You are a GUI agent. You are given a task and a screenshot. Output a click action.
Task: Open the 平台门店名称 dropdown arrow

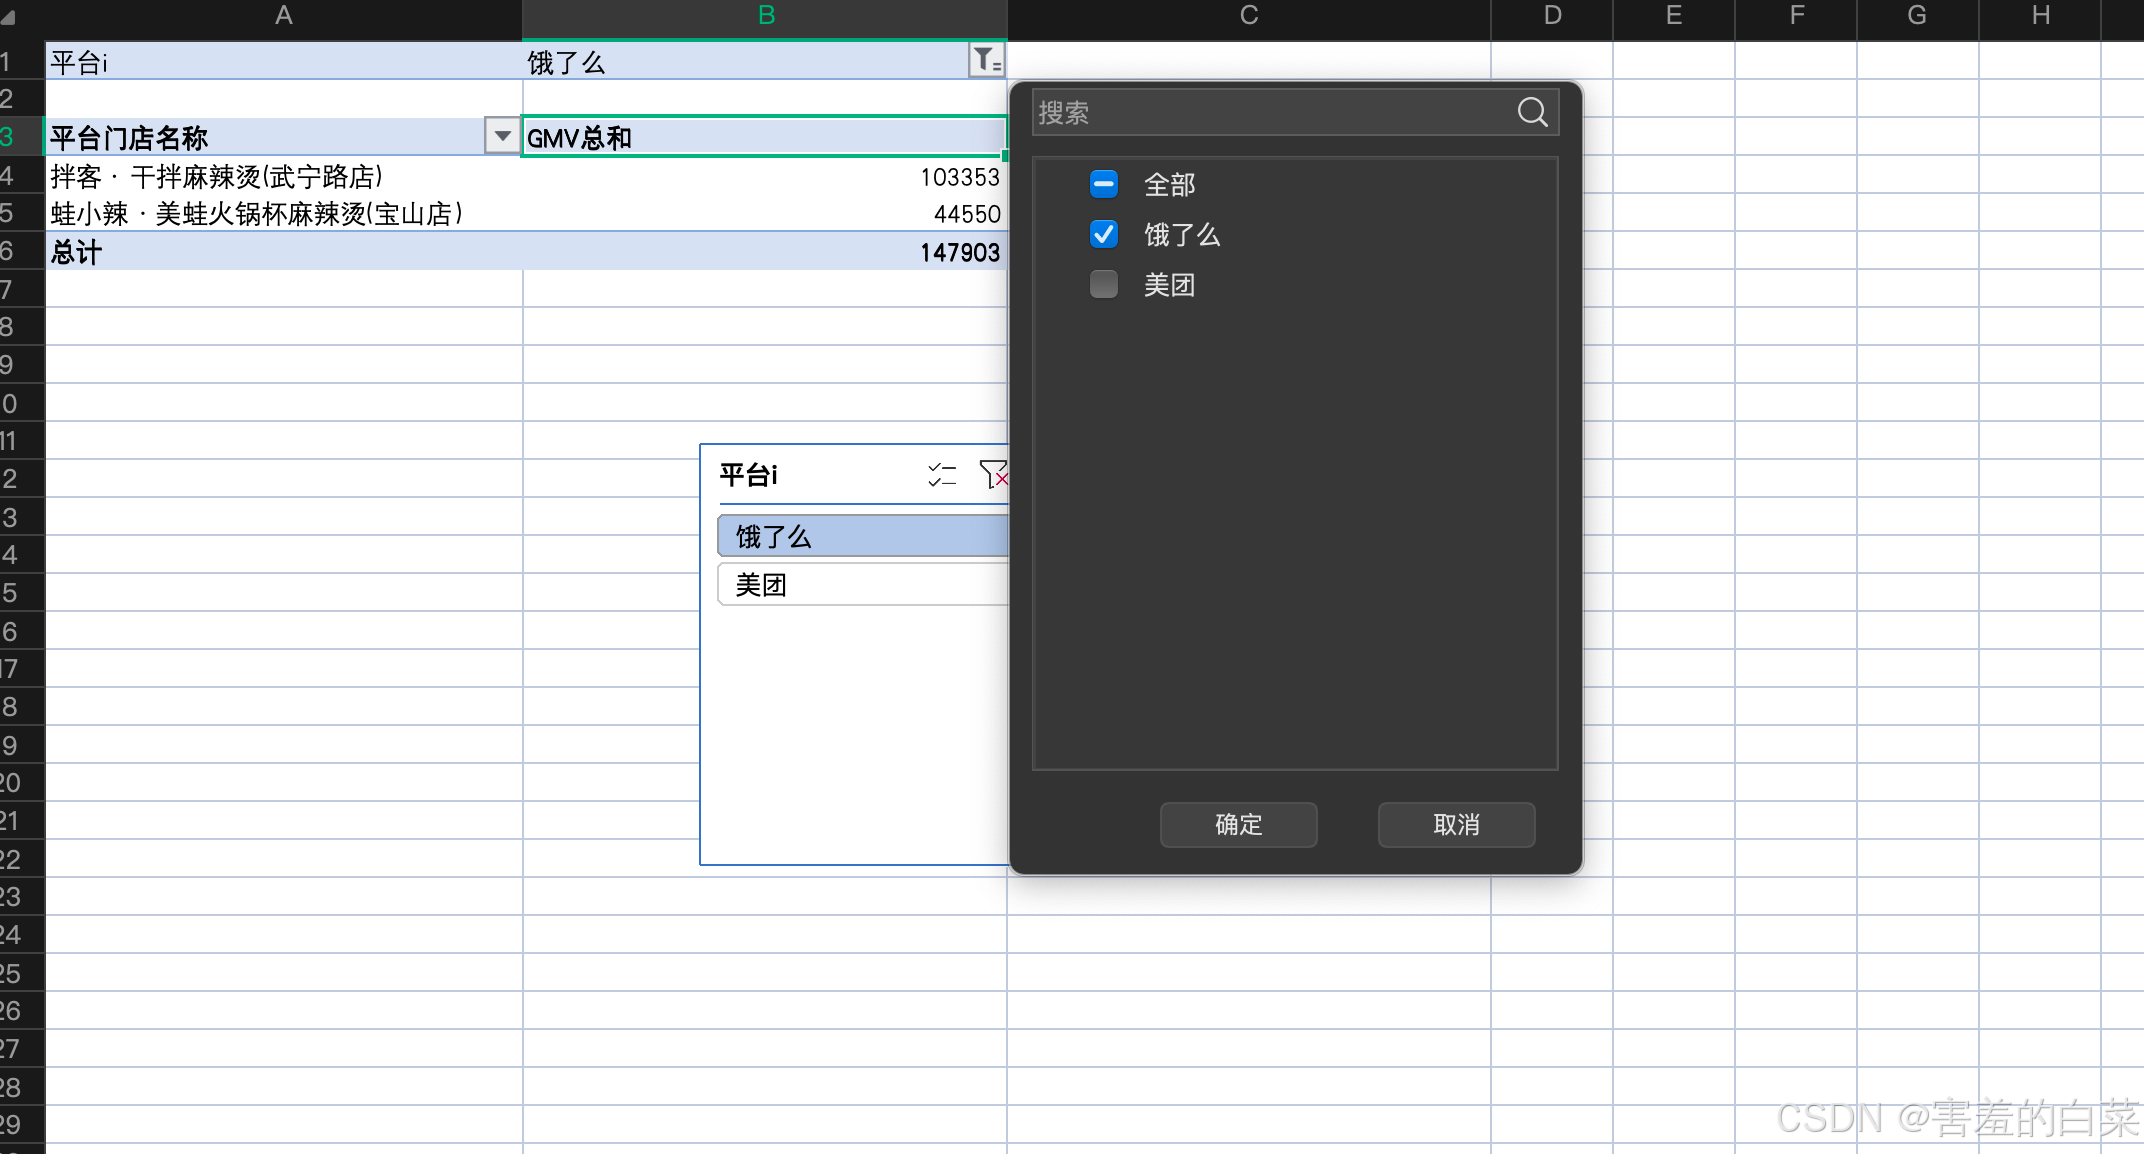(x=502, y=136)
